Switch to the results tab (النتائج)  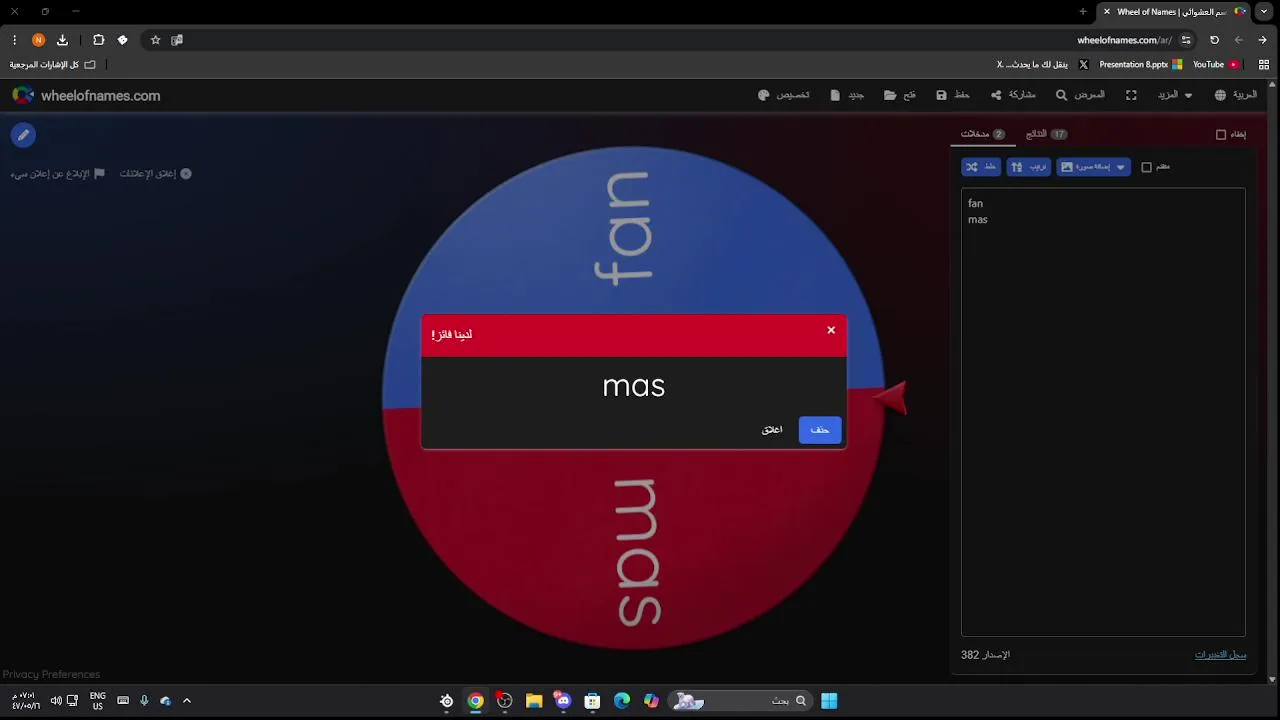pyautogui.click(x=1046, y=134)
